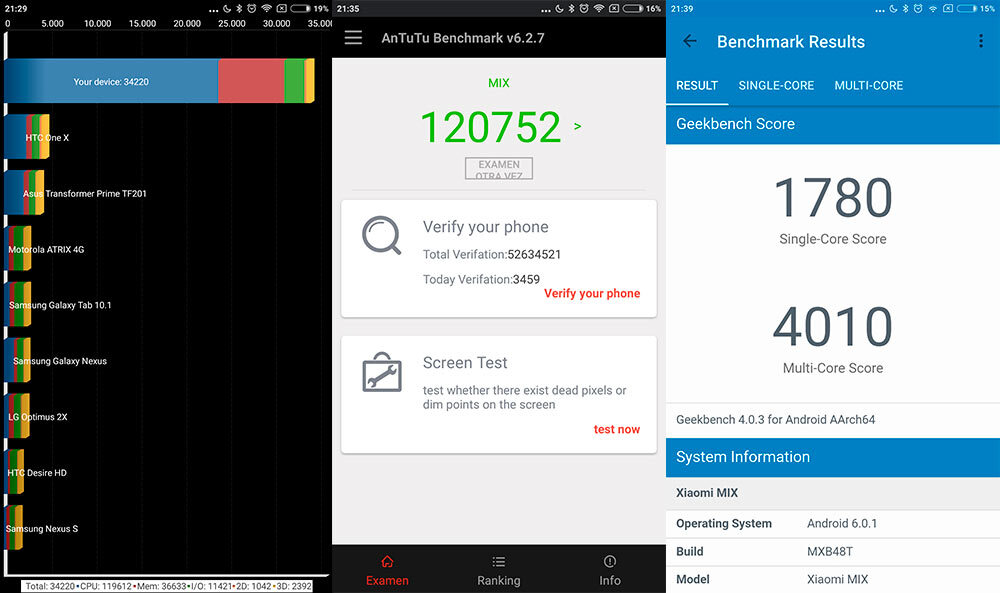The image size is (1000, 593).
Task: Tap the red test now link
Action: (x=617, y=429)
